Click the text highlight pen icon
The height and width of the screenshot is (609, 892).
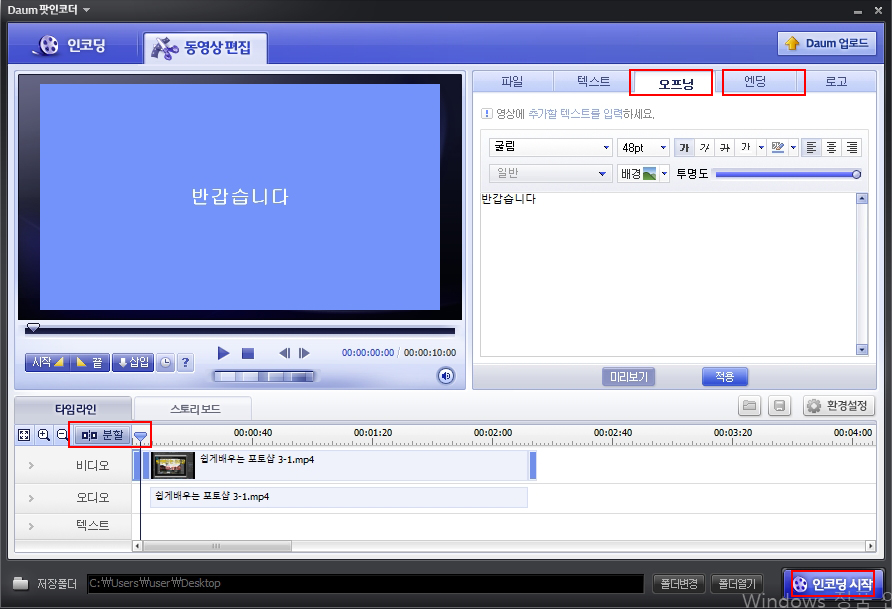(778, 147)
